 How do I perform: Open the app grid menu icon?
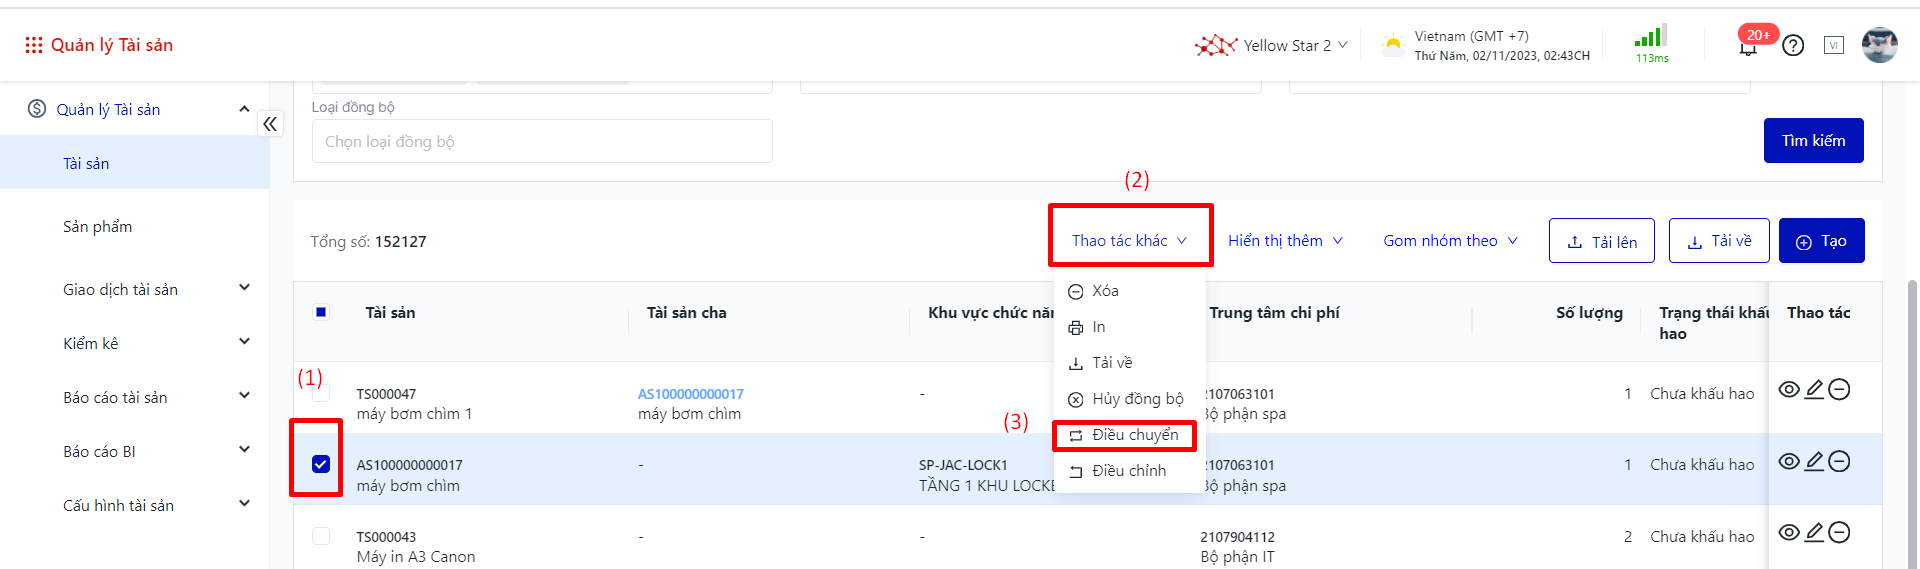(x=34, y=45)
